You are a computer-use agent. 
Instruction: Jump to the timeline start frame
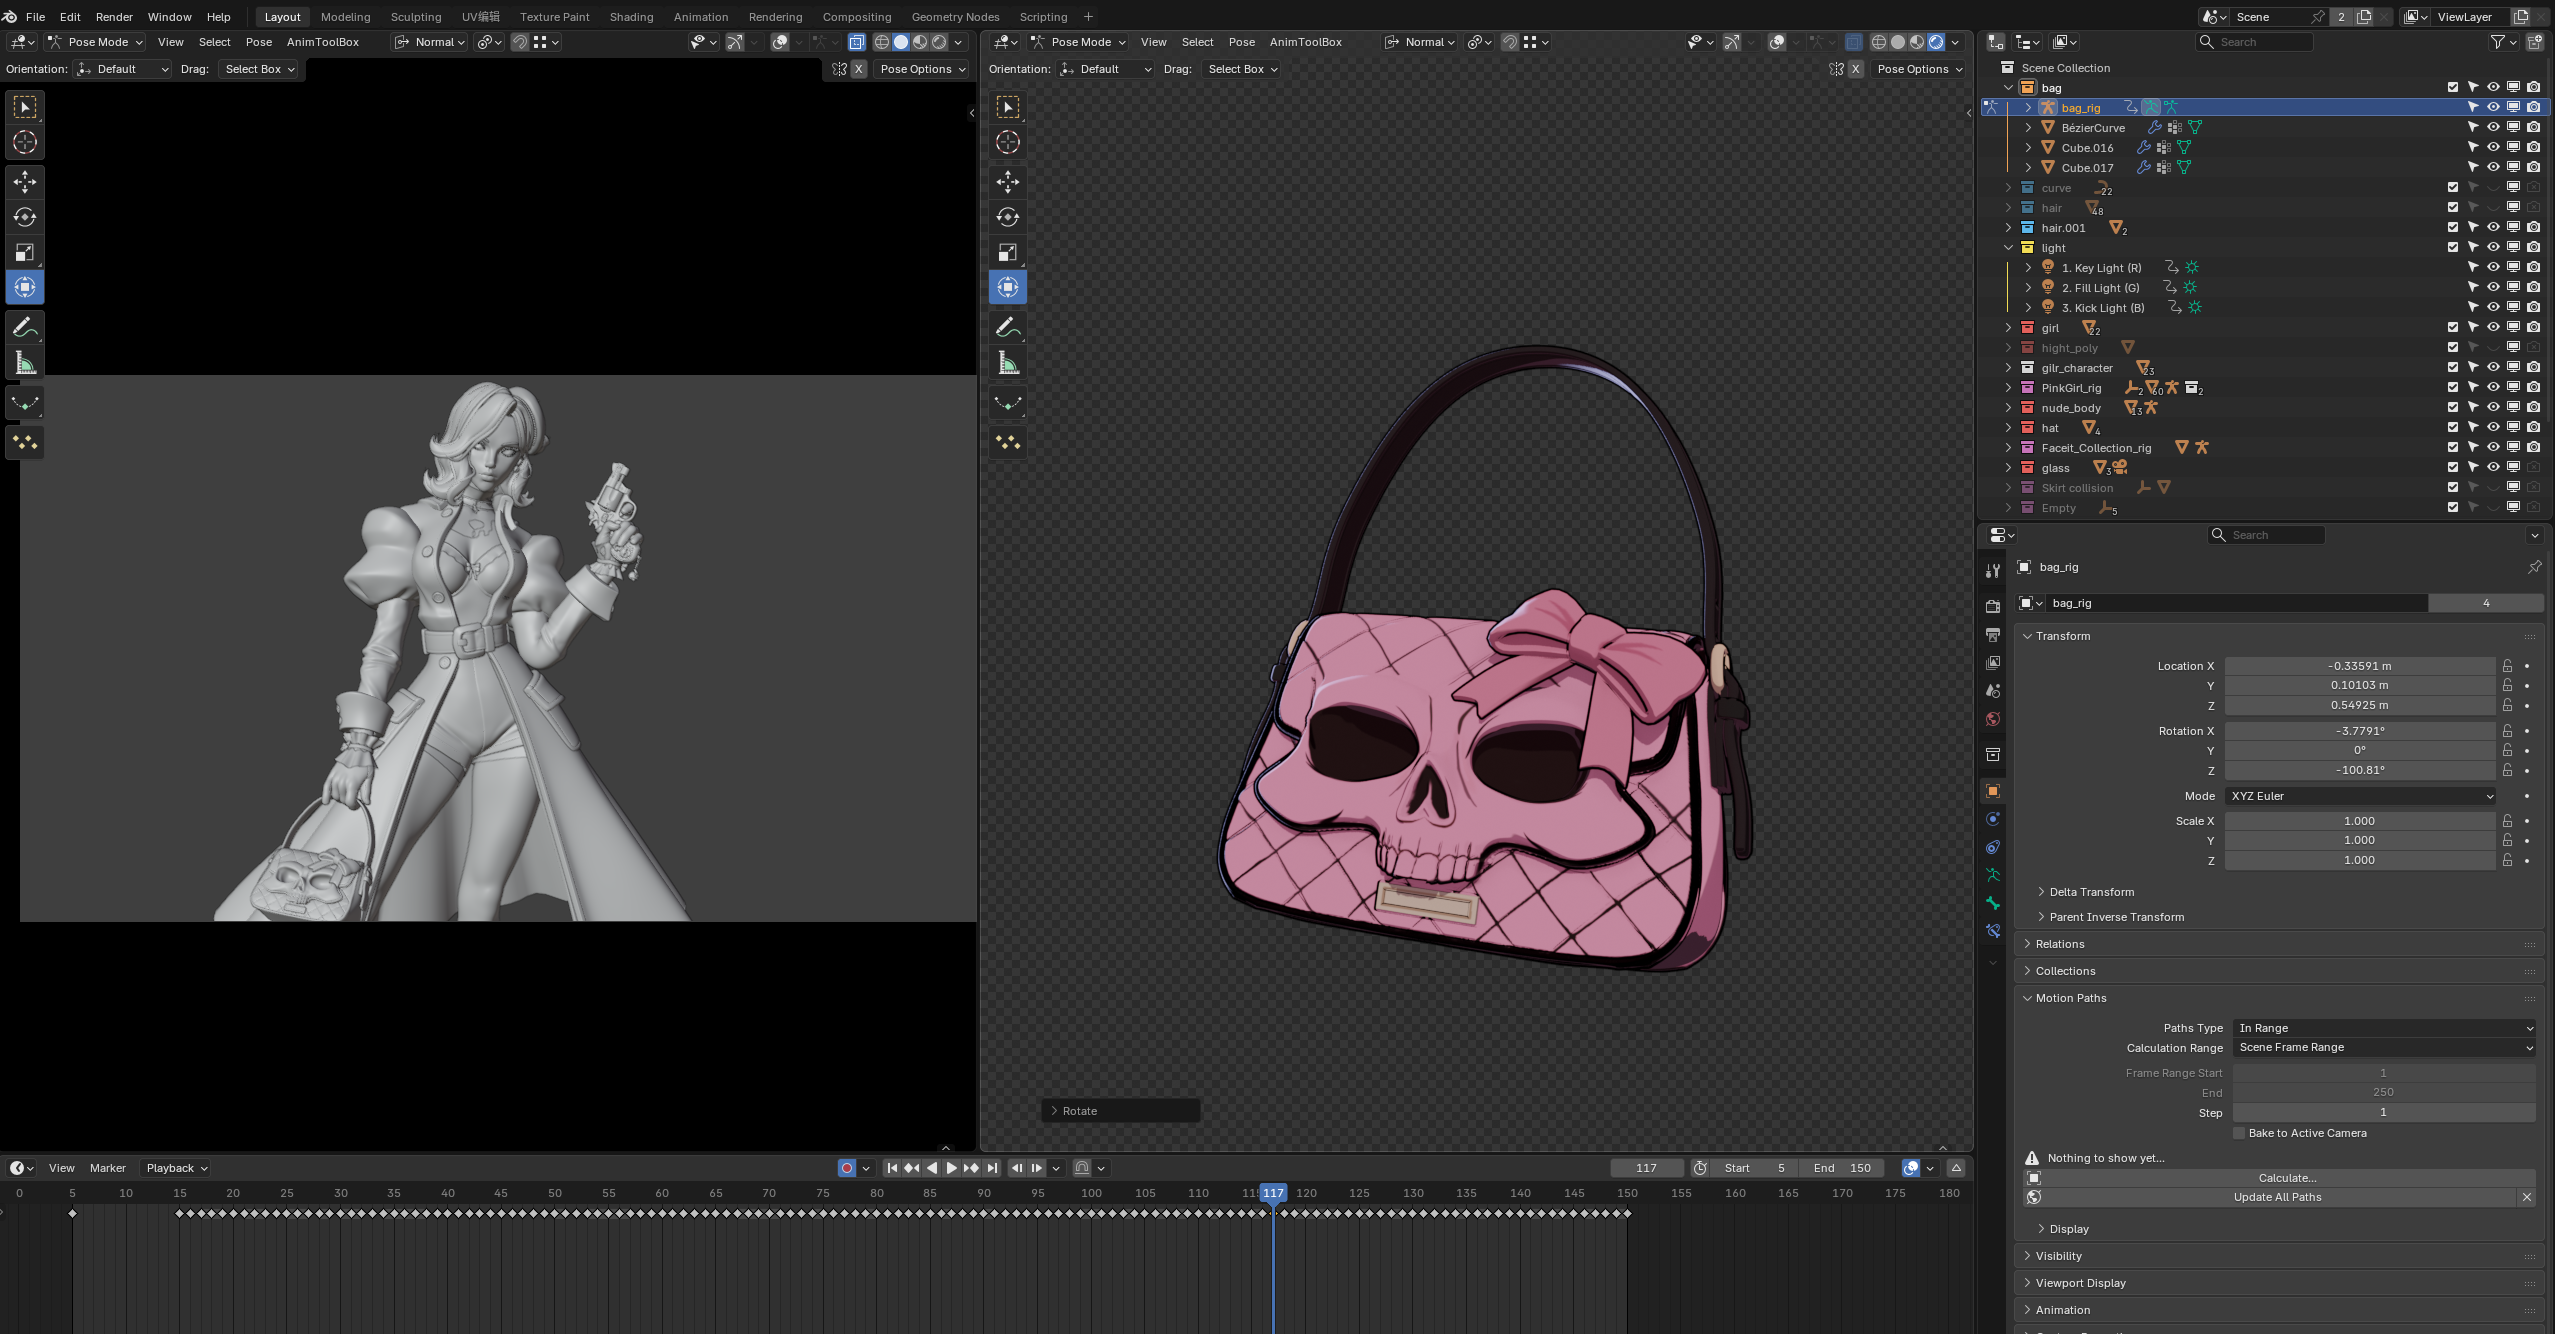[x=892, y=1168]
